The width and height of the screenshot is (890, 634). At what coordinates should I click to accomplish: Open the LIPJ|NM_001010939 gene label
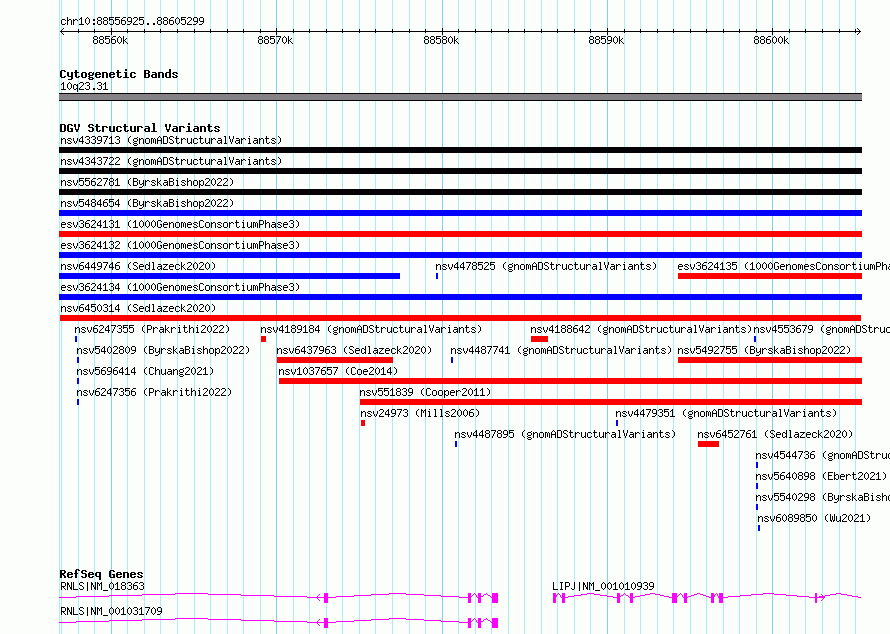(603, 586)
